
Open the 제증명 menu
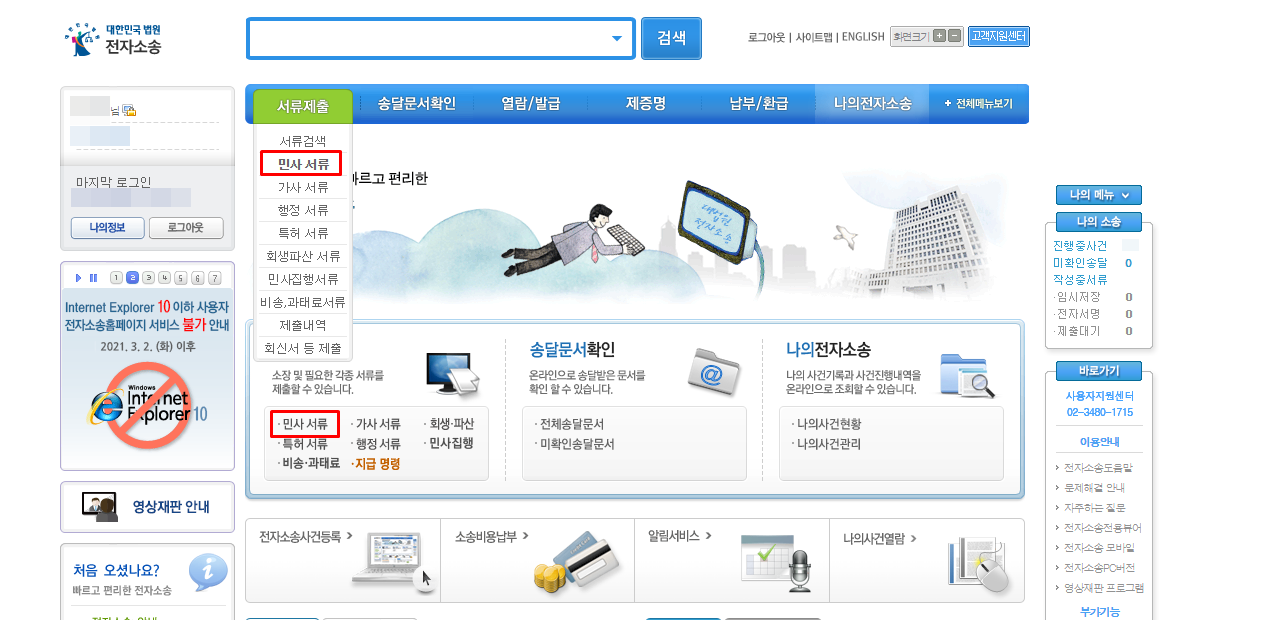645,104
